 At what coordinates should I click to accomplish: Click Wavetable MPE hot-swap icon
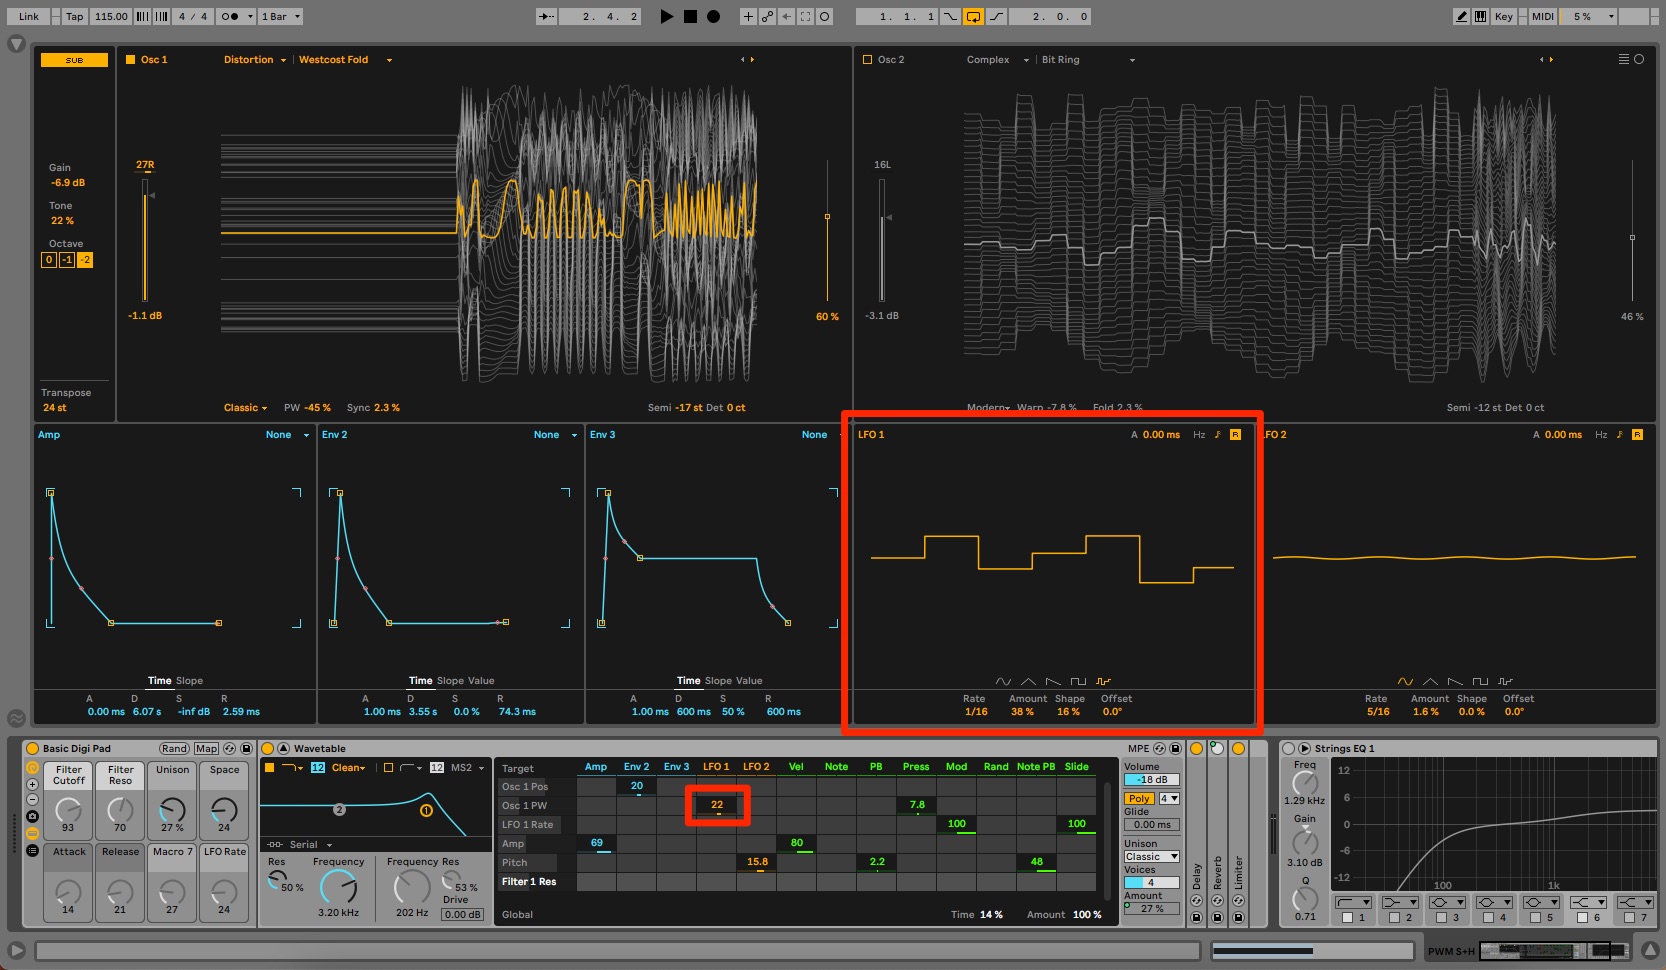click(1159, 748)
